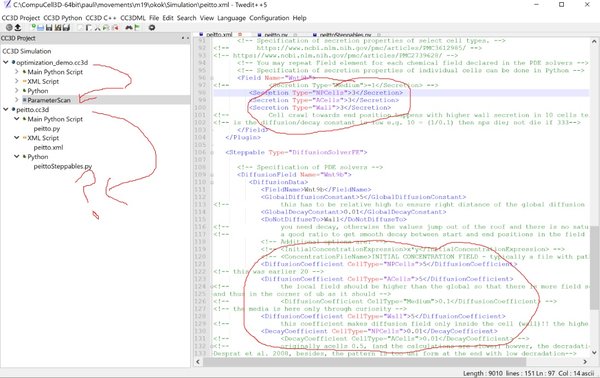Open the Search menu

point(186,18)
